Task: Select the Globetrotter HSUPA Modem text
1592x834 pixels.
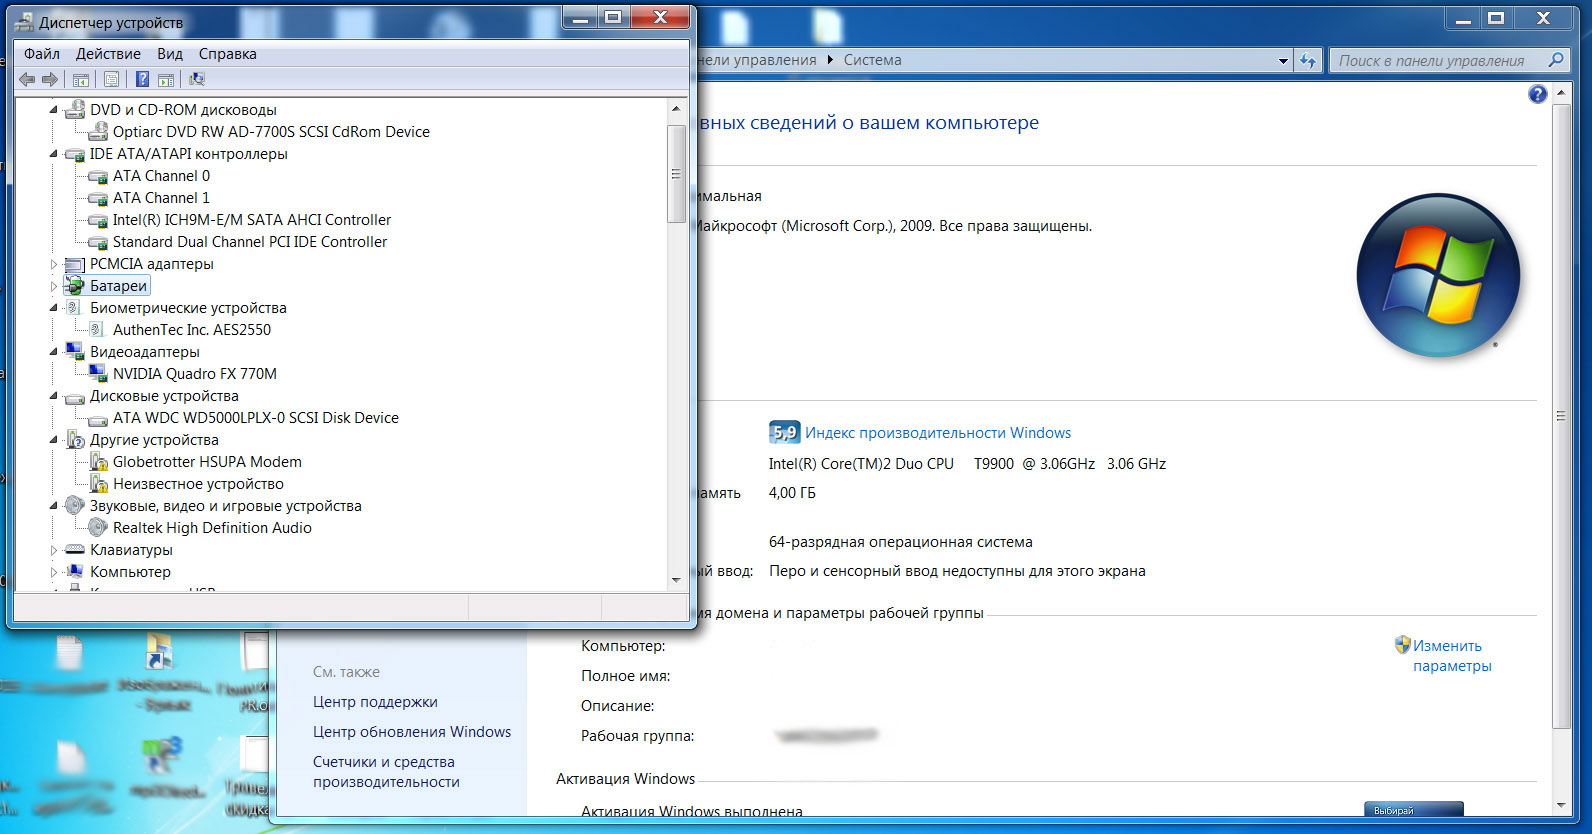Action: pyautogui.click(x=207, y=462)
